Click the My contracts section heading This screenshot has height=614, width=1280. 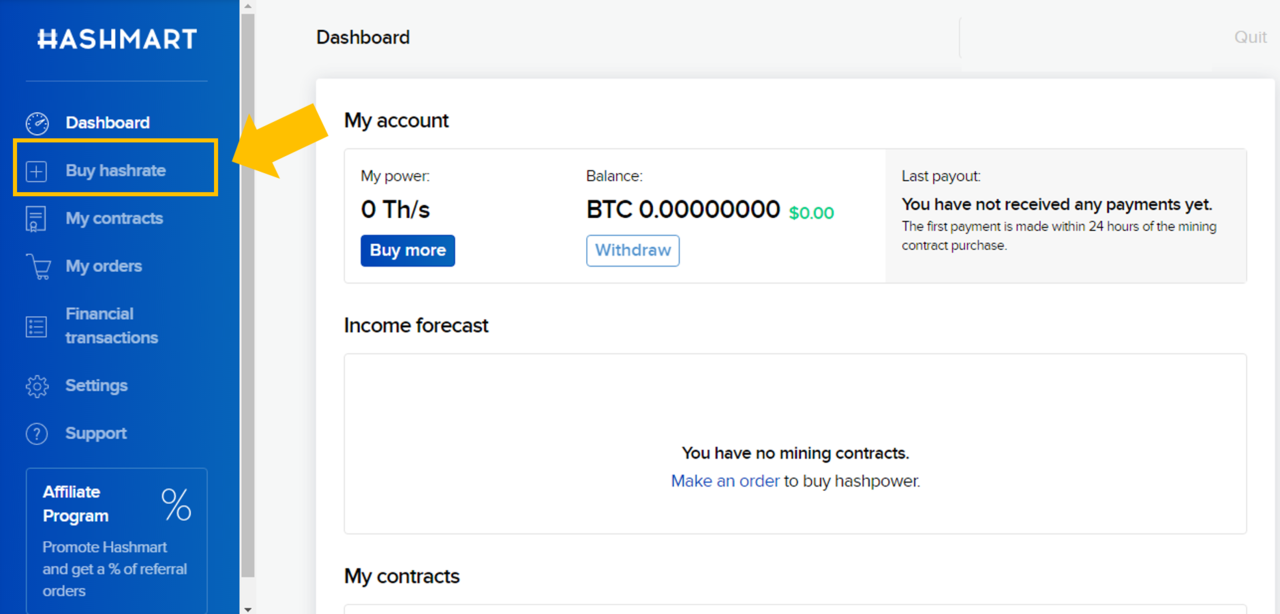(x=402, y=577)
